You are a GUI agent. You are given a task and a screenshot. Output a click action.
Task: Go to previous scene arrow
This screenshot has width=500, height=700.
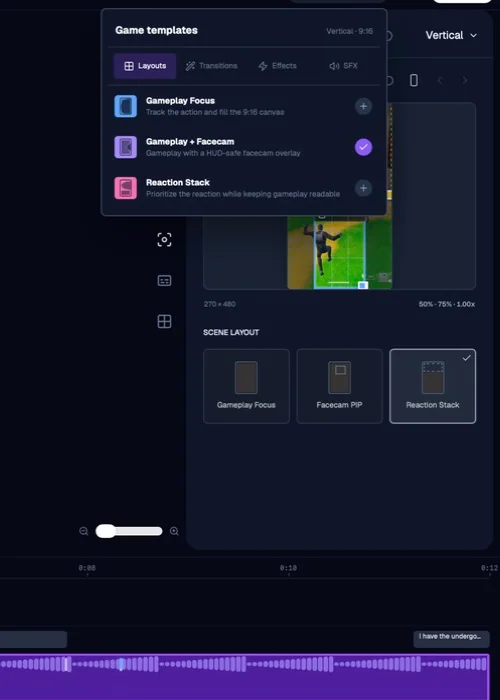click(440, 80)
